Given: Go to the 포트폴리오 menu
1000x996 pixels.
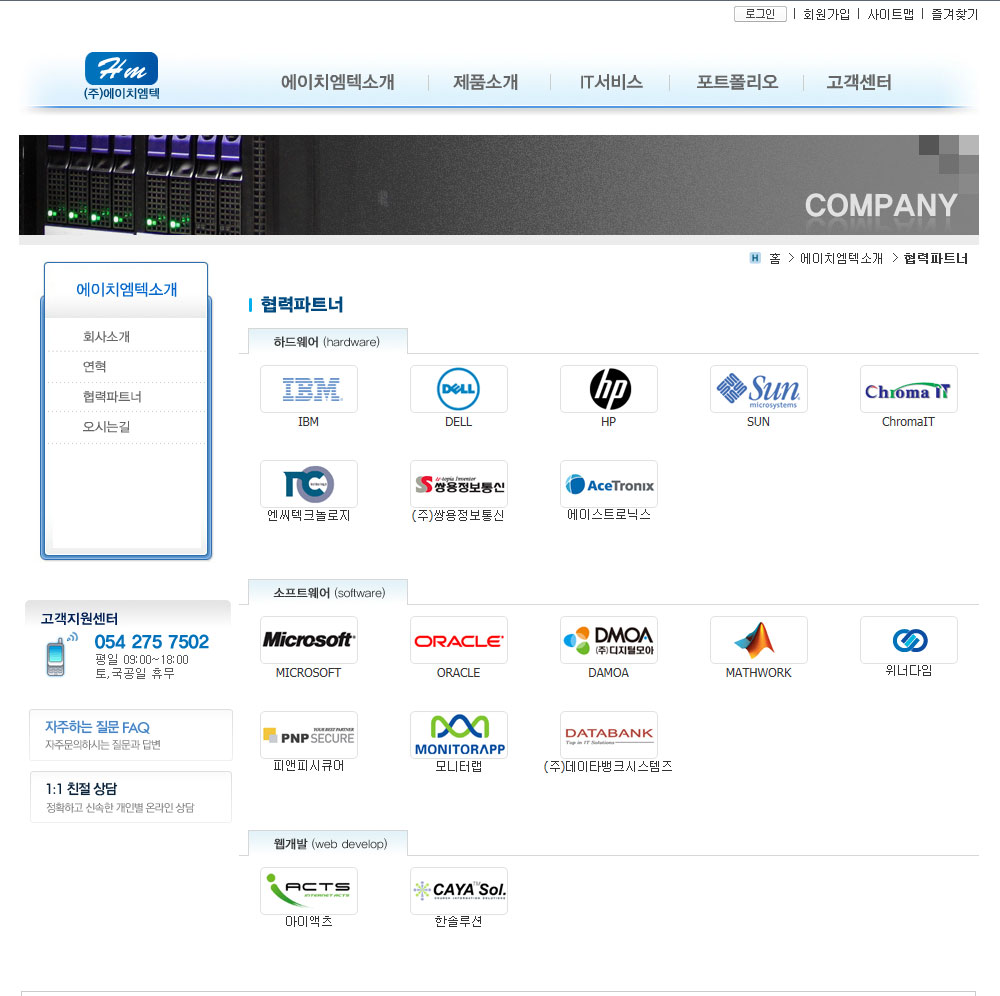Looking at the screenshot, I should (737, 82).
